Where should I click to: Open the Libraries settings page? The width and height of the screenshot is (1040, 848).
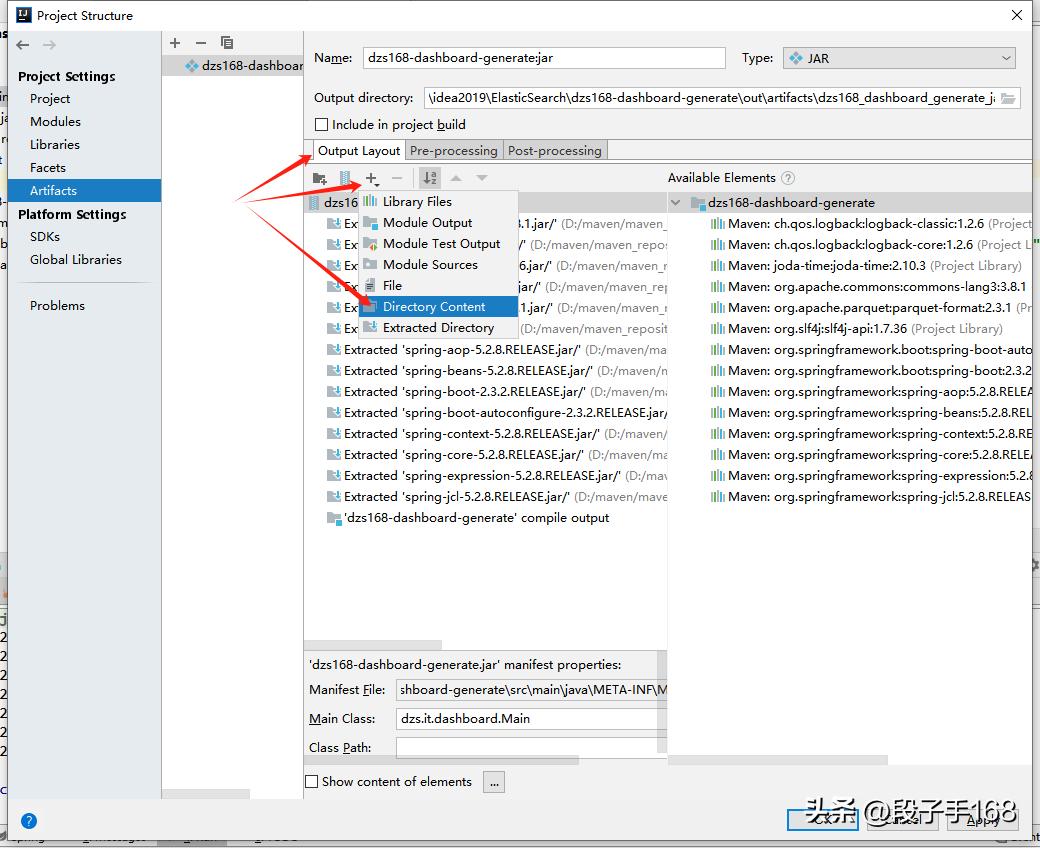coord(54,145)
